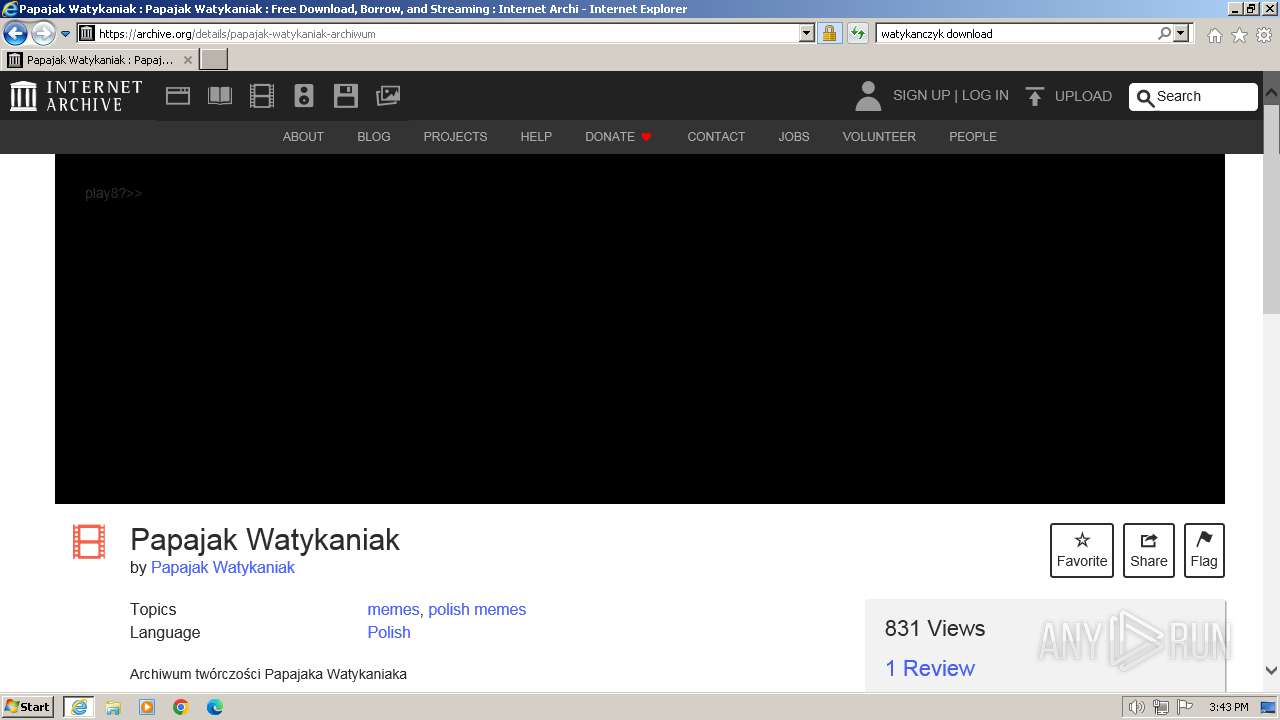
Task: Open the Windows Start button
Action: tap(28, 706)
